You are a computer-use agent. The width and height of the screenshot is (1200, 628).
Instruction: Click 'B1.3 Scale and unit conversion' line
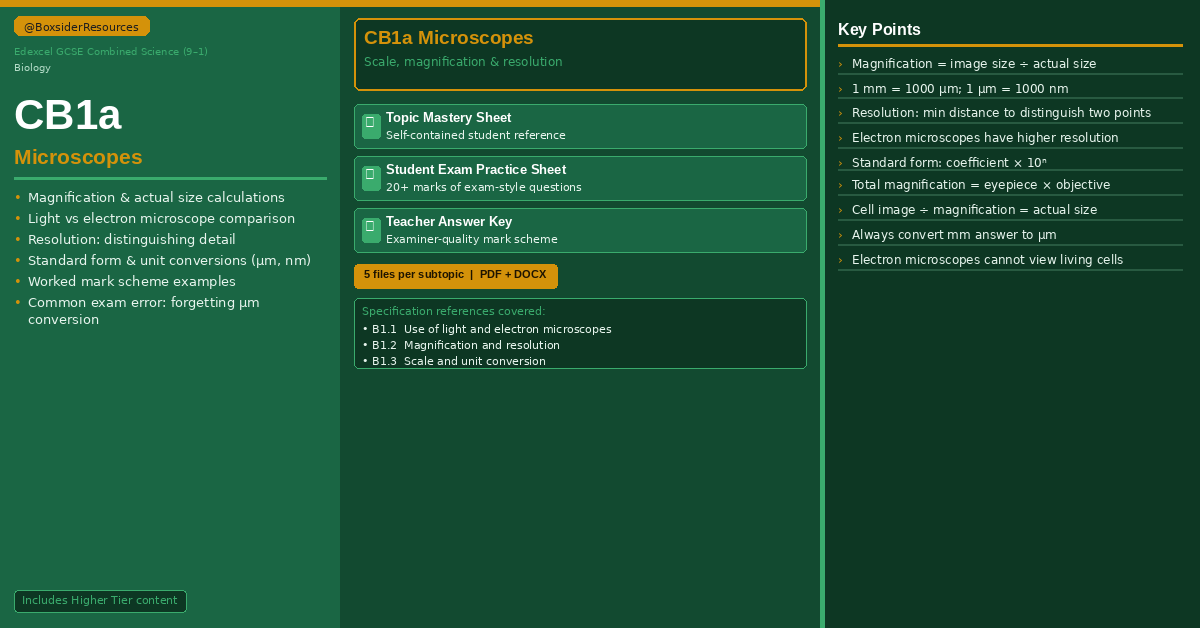click(459, 361)
